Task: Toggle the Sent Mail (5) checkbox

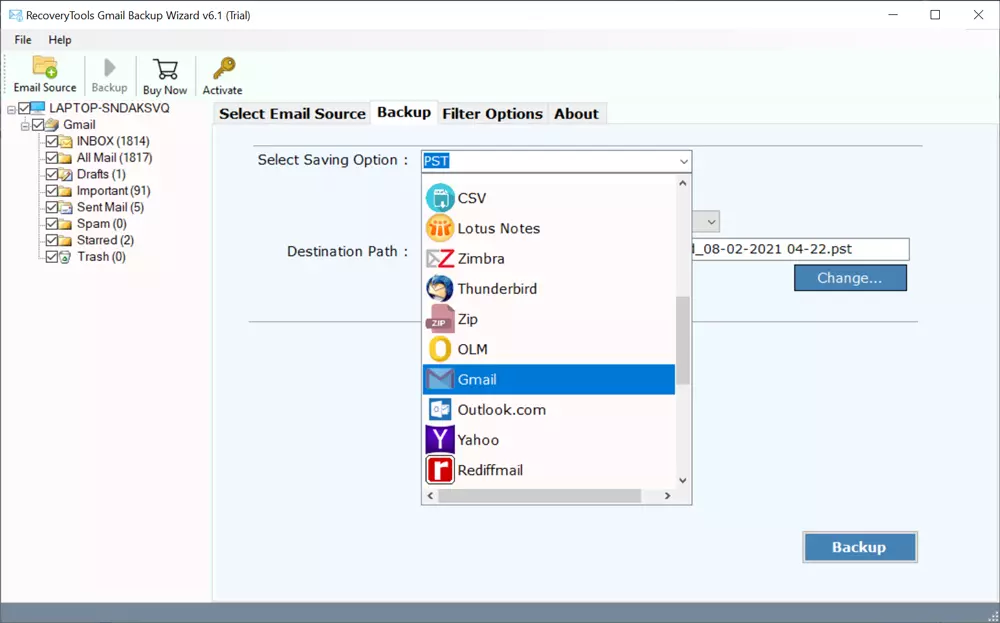Action: [52, 207]
